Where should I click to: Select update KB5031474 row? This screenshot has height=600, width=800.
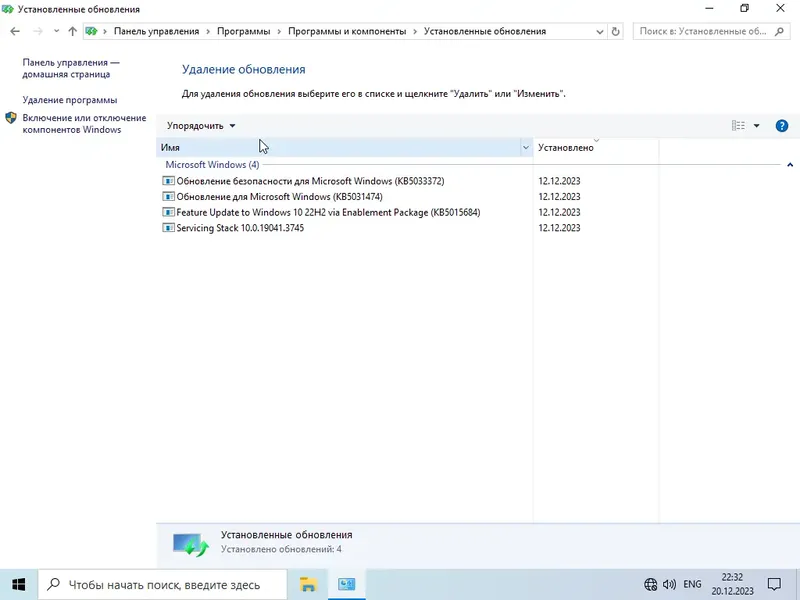pyautogui.click(x=279, y=196)
